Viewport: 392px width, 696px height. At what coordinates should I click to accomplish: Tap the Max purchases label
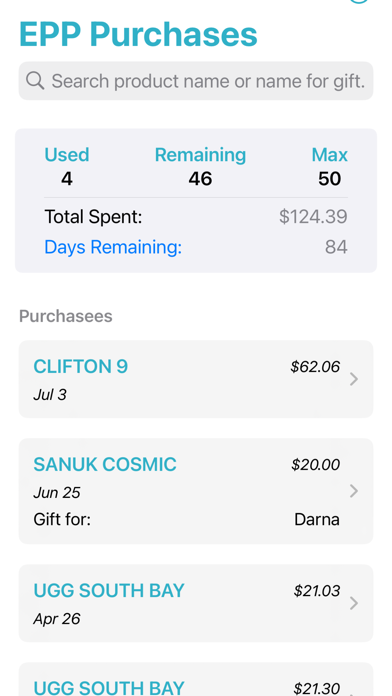pos(329,155)
